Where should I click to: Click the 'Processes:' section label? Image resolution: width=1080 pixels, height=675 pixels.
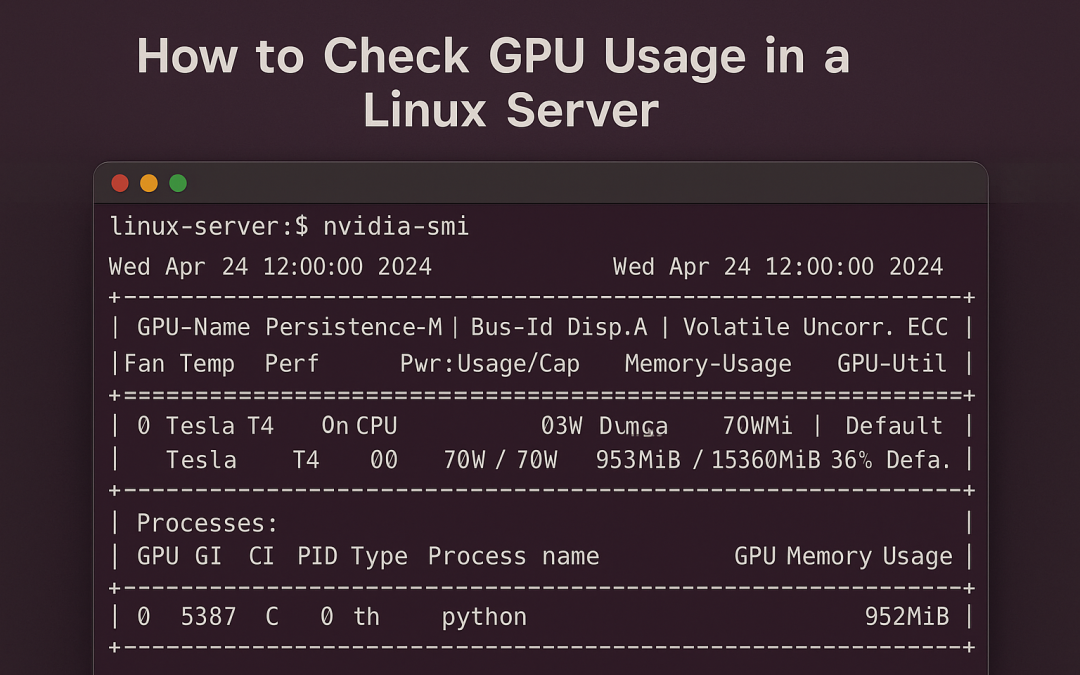207,523
